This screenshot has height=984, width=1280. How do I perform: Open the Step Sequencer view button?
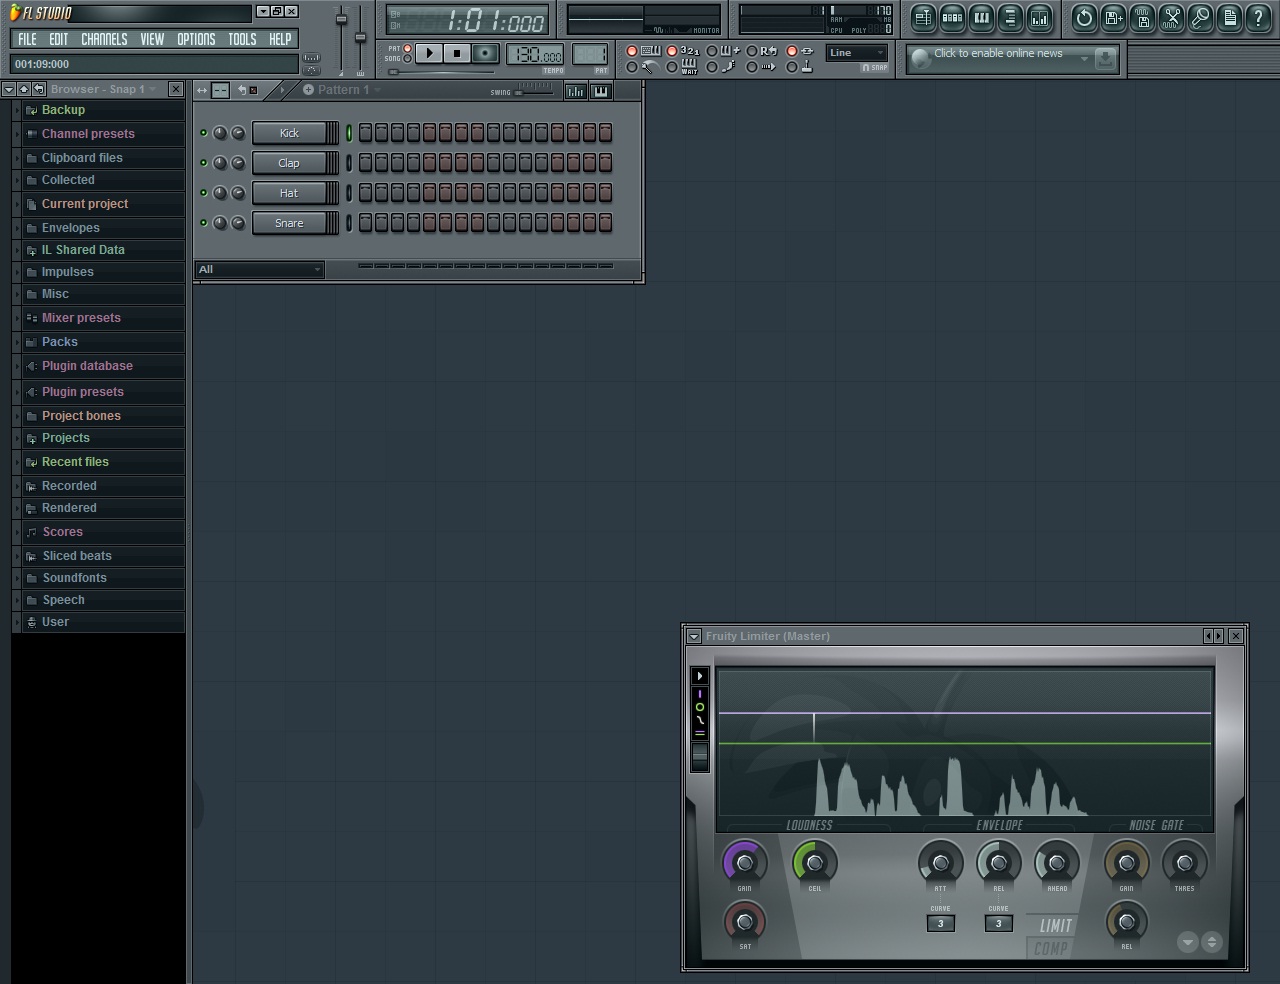click(952, 17)
